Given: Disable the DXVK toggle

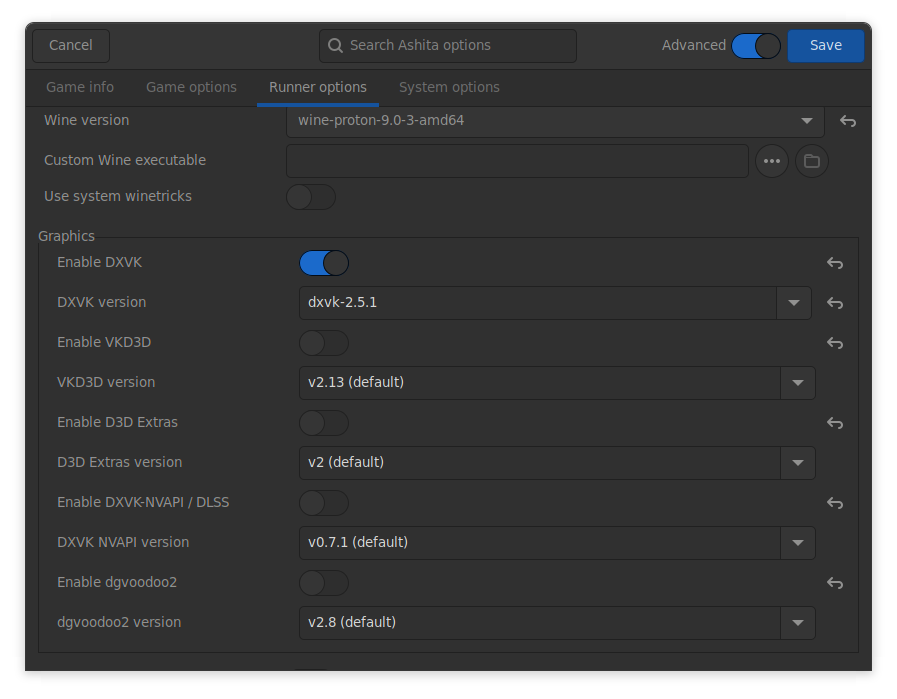Looking at the screenshot, I should 323,263.
